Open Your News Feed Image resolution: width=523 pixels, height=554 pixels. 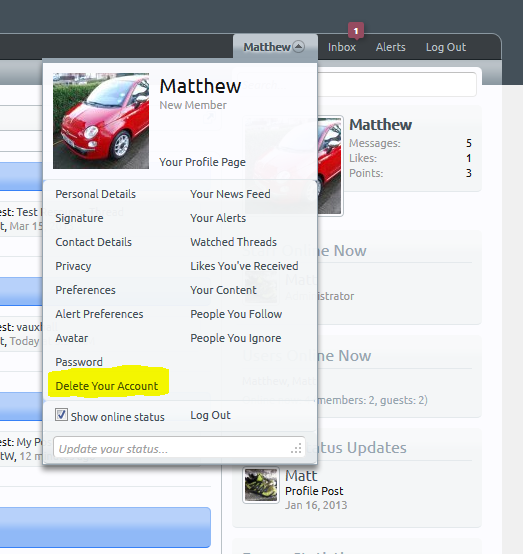pos(230,194)
